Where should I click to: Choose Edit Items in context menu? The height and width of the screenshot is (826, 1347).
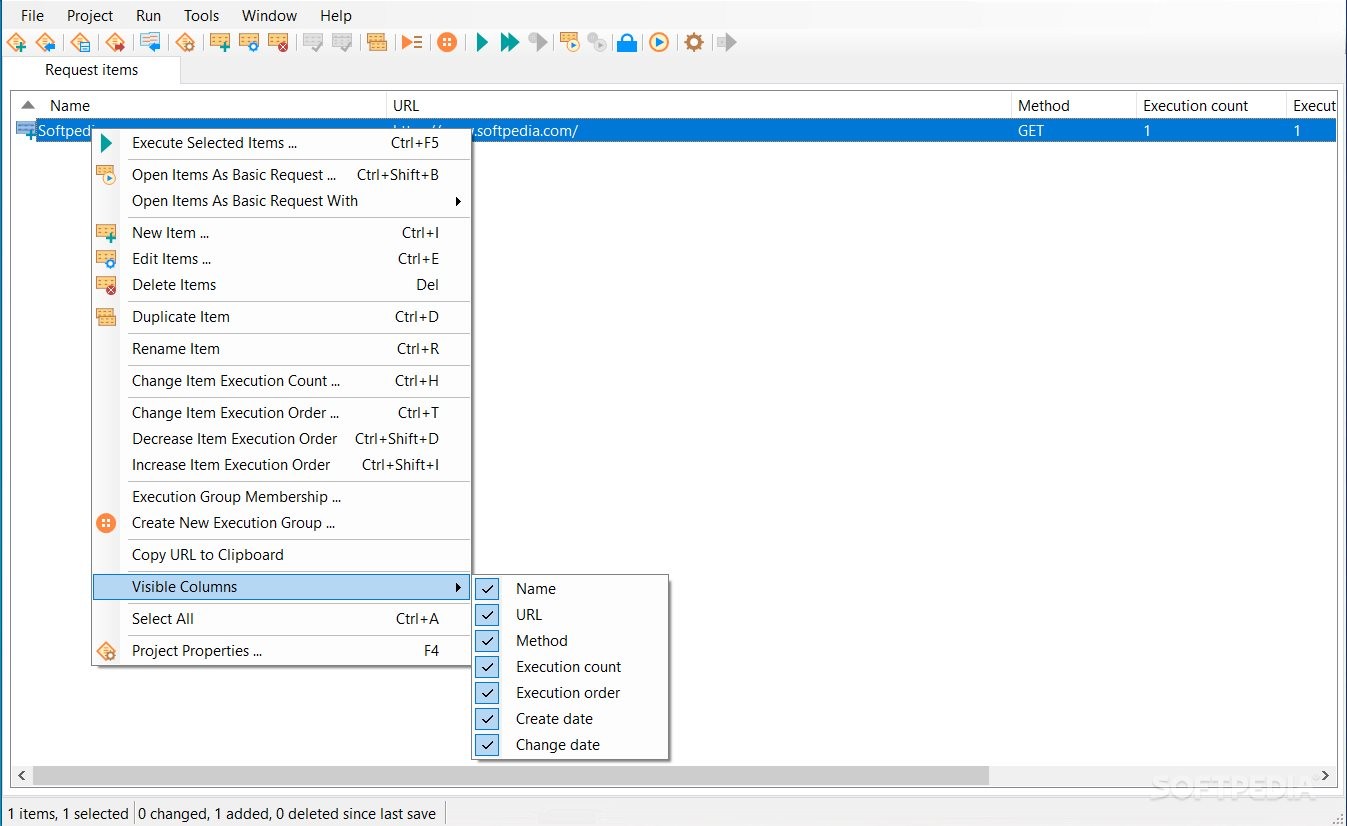click(281, 259)
